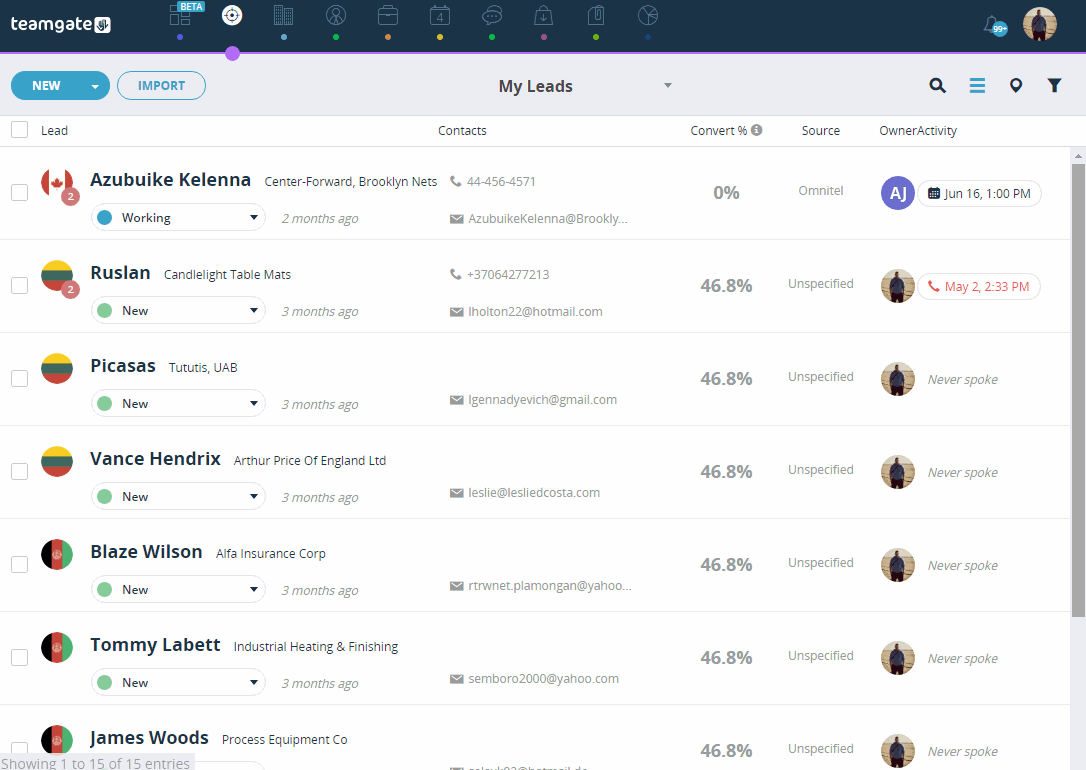The width and height of the screenshot is (1086, 770).
Task: Click the vertical scrollbar of leads list
Action: coord(1078,390)
